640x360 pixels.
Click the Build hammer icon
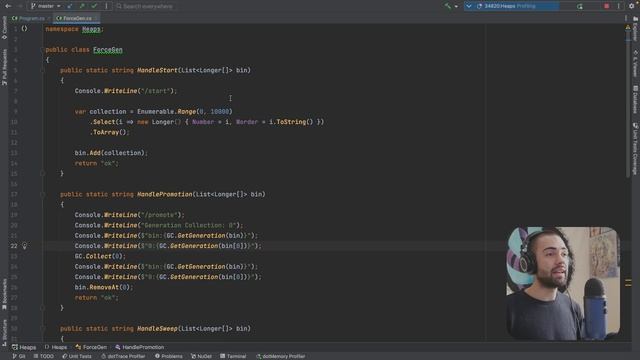448,6
